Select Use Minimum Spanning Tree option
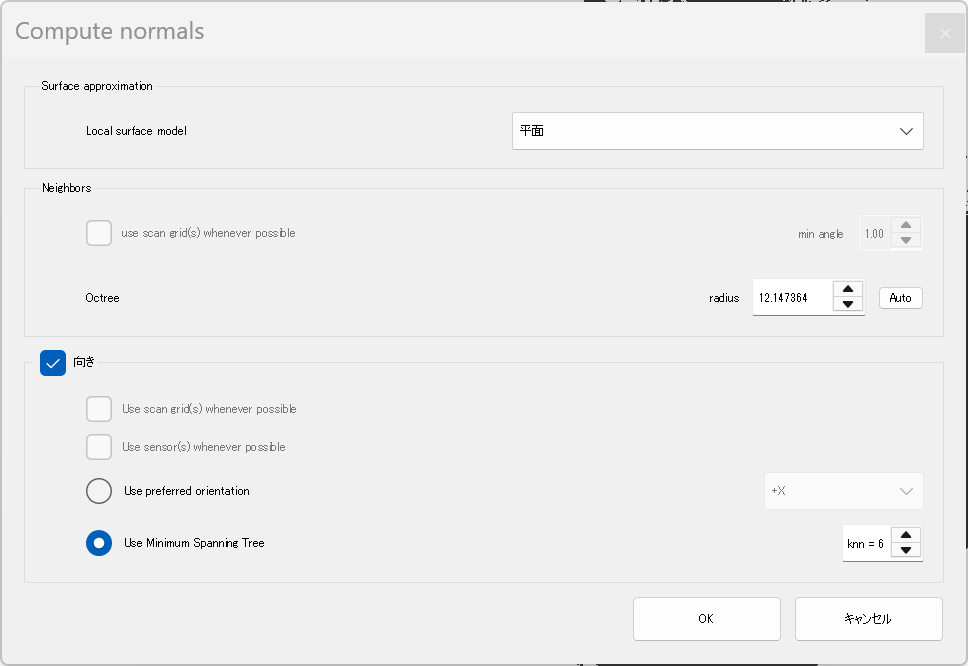 [x=99, y=543]
